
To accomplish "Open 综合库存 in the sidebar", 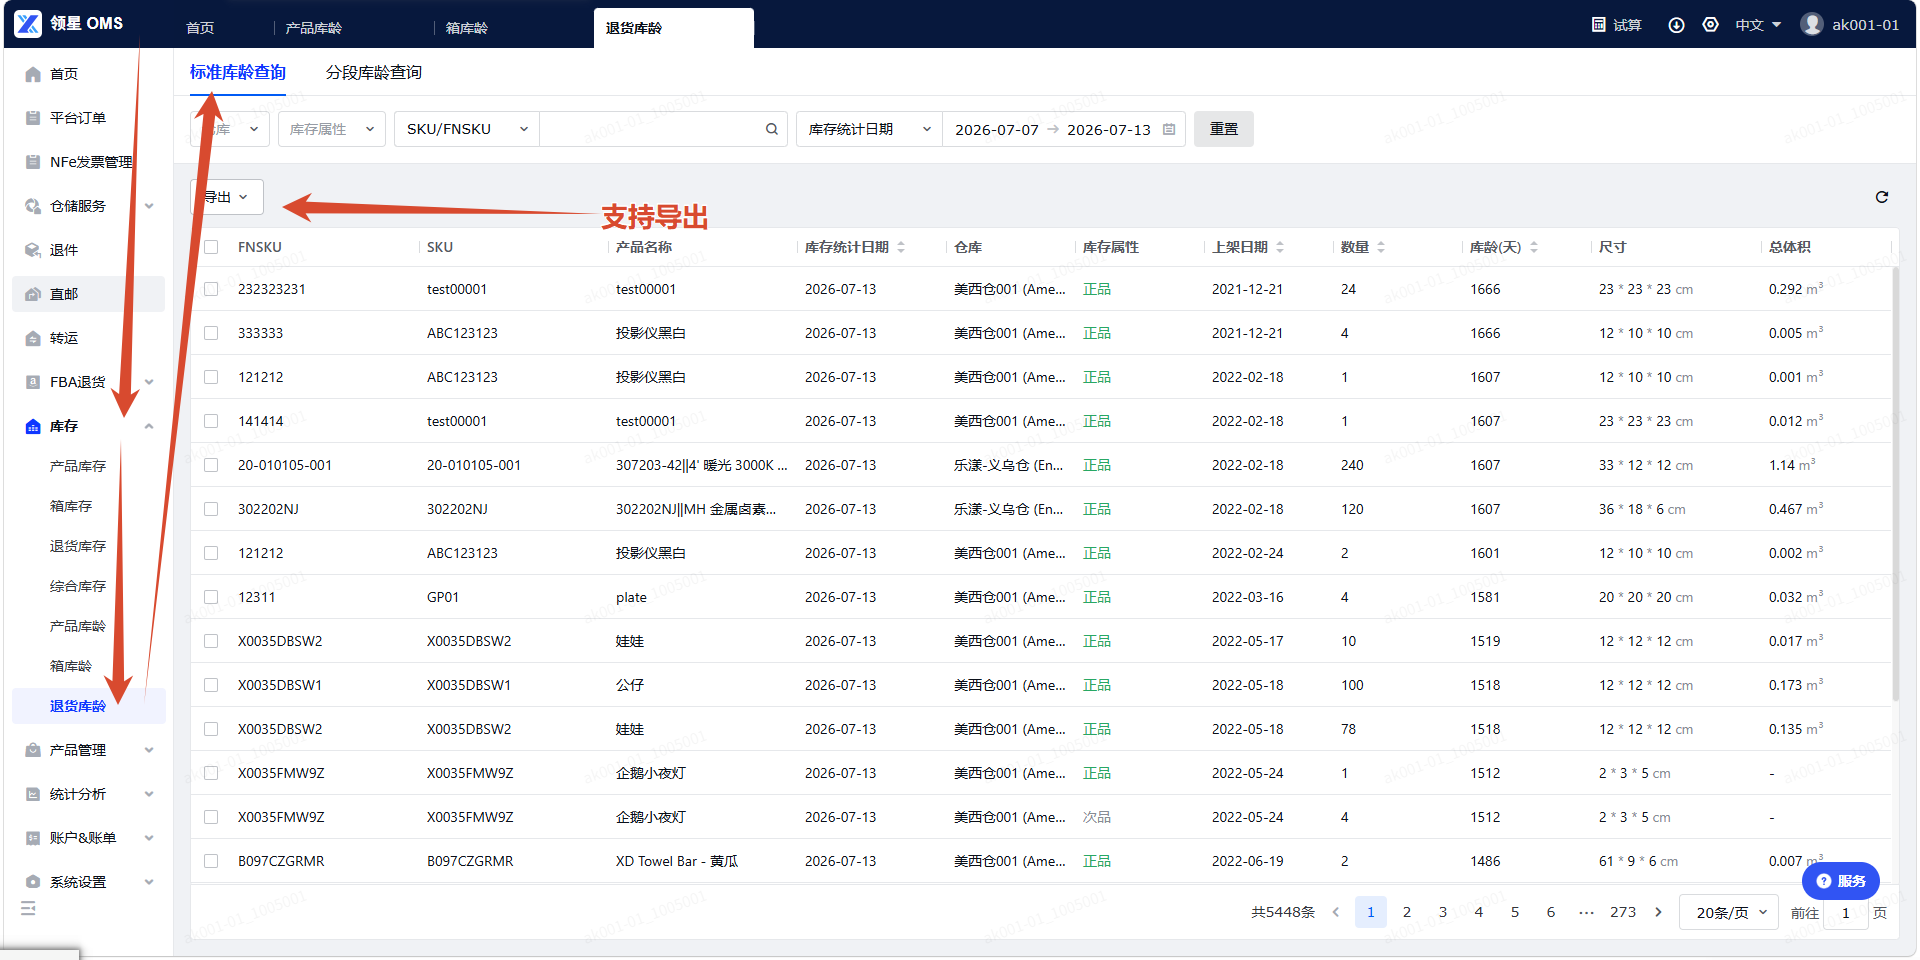I will [78, 586].
